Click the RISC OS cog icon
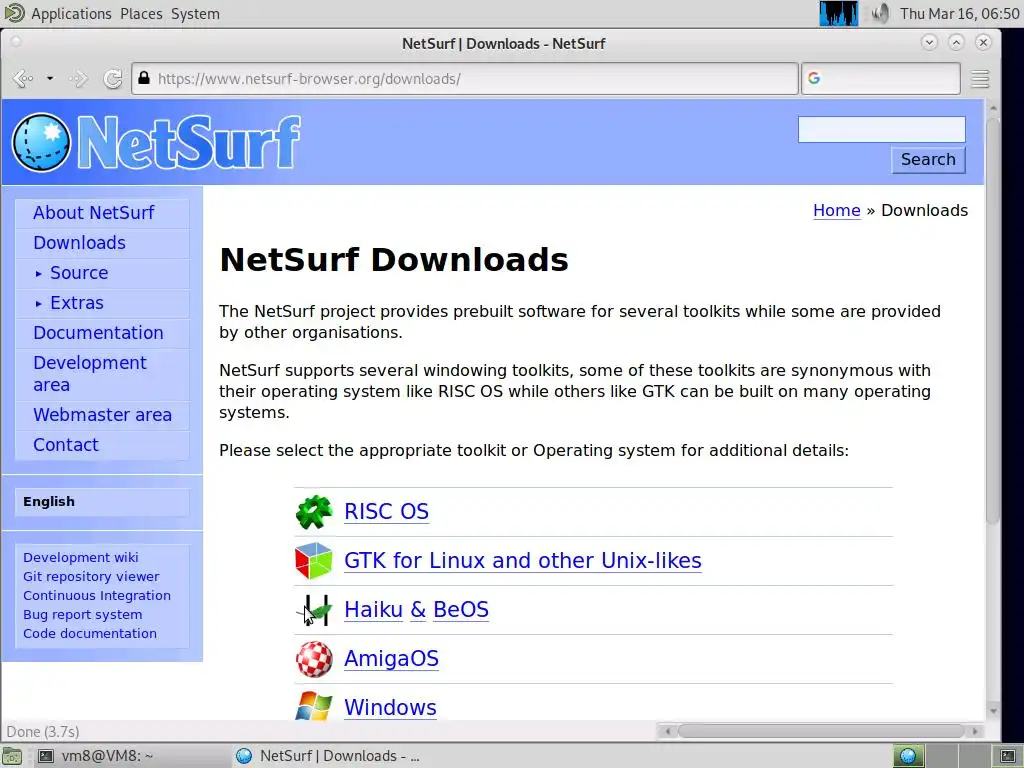This screenshot has width=1024, height=768. point(314,512)
